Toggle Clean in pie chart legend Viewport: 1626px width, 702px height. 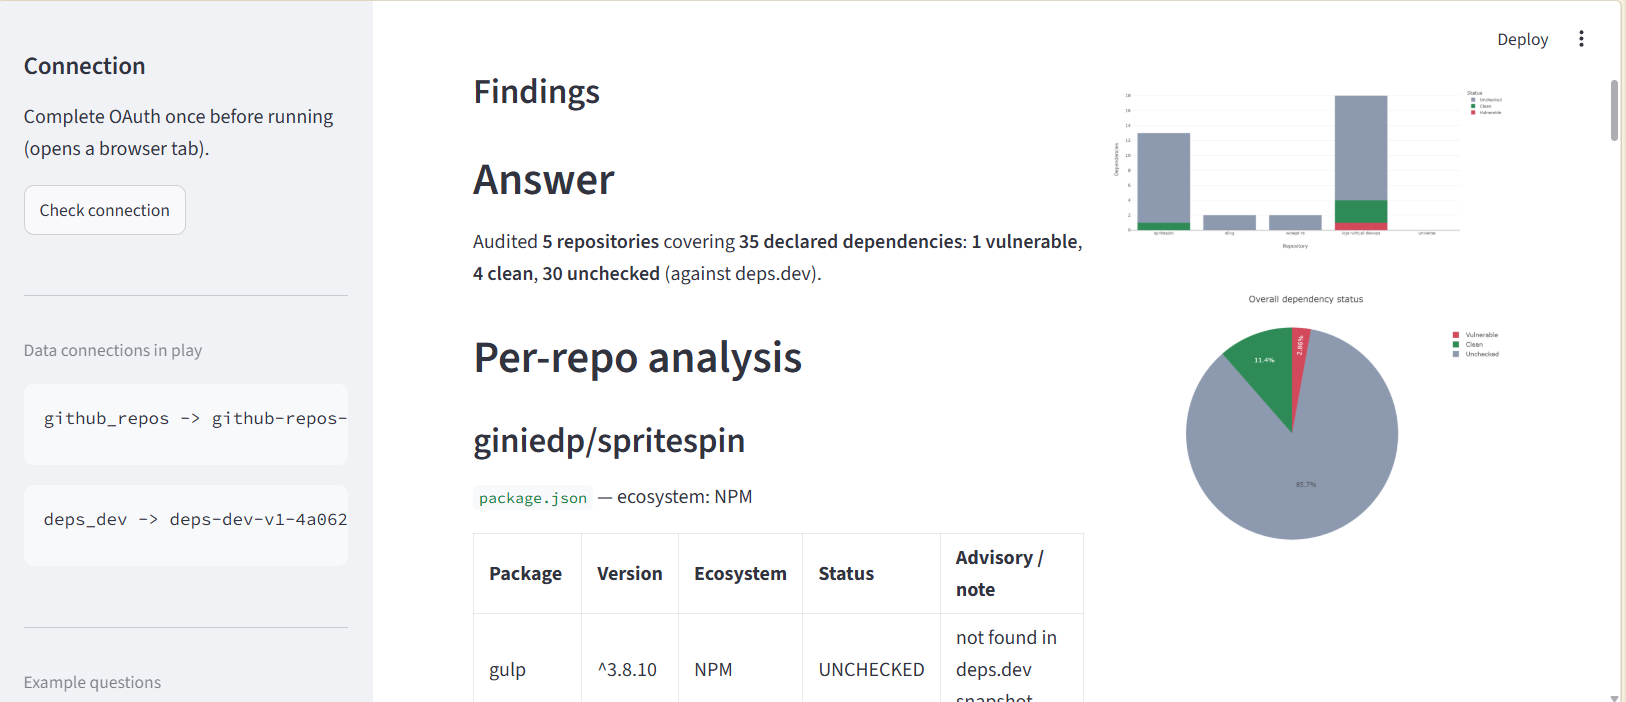point(1468,344)
